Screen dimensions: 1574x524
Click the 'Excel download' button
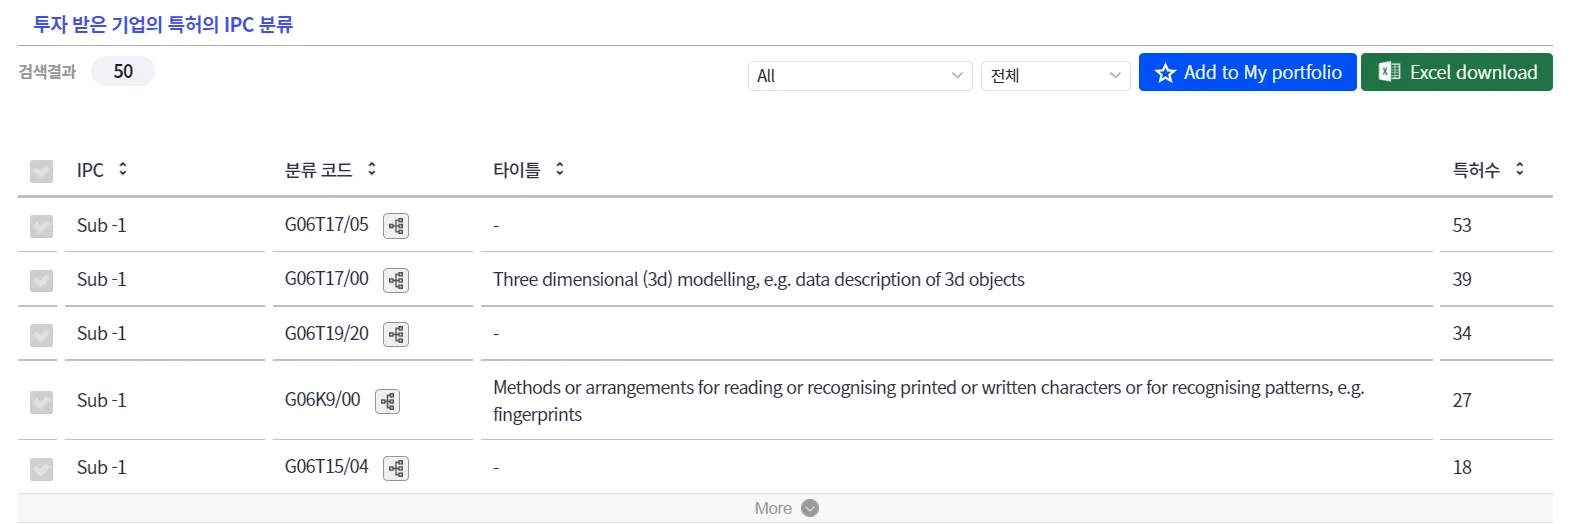tap(1456, 72)
